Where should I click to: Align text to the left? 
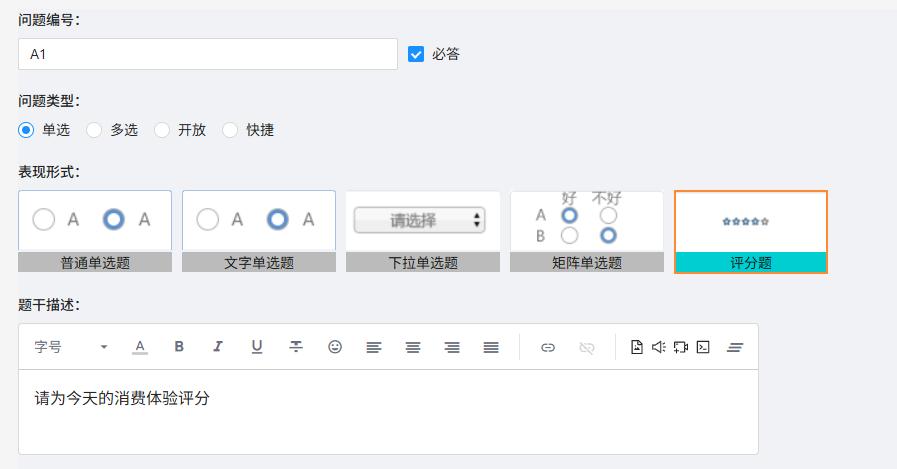(374, 347)
